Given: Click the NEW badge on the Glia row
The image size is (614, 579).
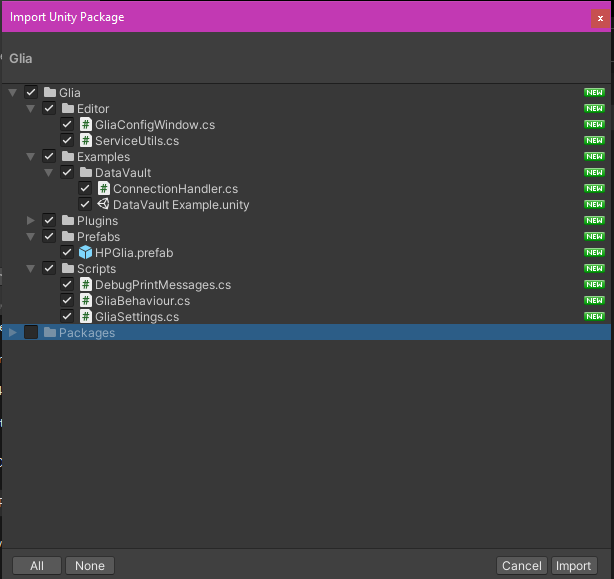Looking at the screenshot, I should (595, 93).
